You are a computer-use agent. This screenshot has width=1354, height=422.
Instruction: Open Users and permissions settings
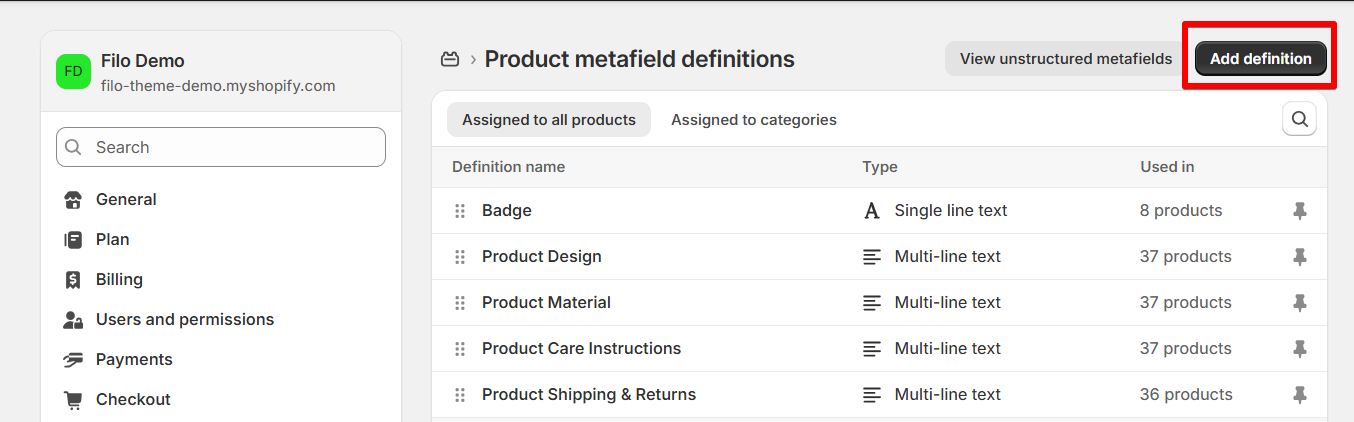click(x=184, y=319)
